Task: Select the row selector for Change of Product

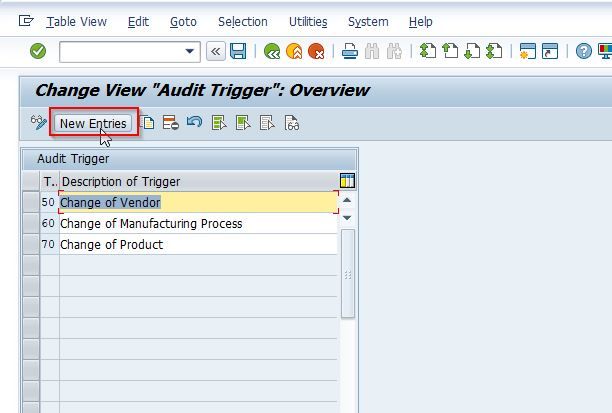Action: click(31, 244)
